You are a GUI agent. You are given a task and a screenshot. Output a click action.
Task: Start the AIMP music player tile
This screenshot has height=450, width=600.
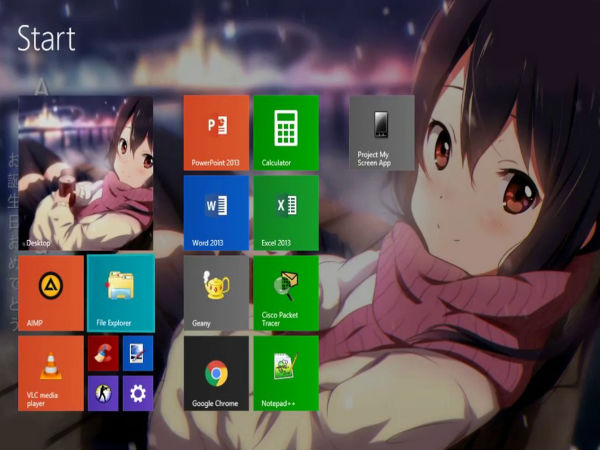51,292
